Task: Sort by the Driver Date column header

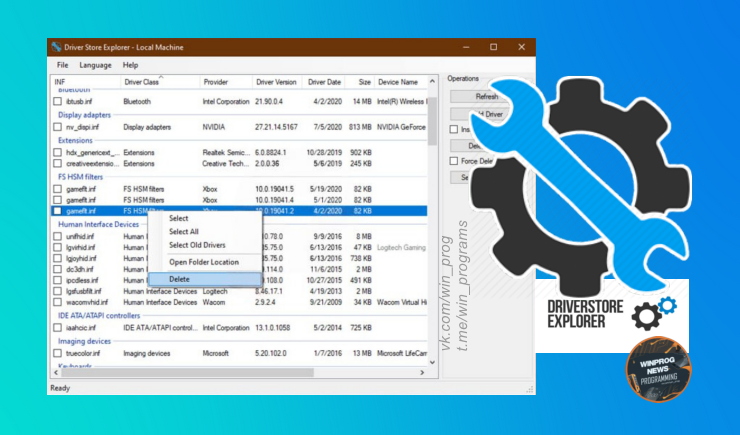Action: click(324, 82)
